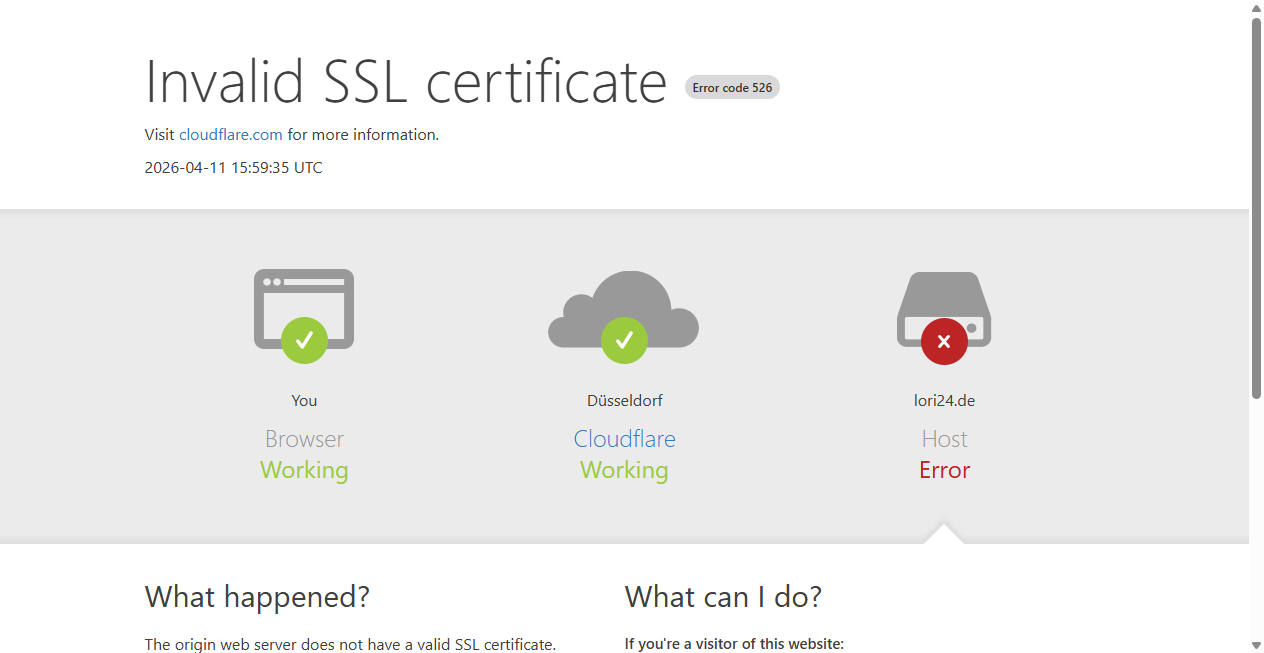Click the red Error status under Host
This screenshot has height=653, width=1264.
point(944,470)
